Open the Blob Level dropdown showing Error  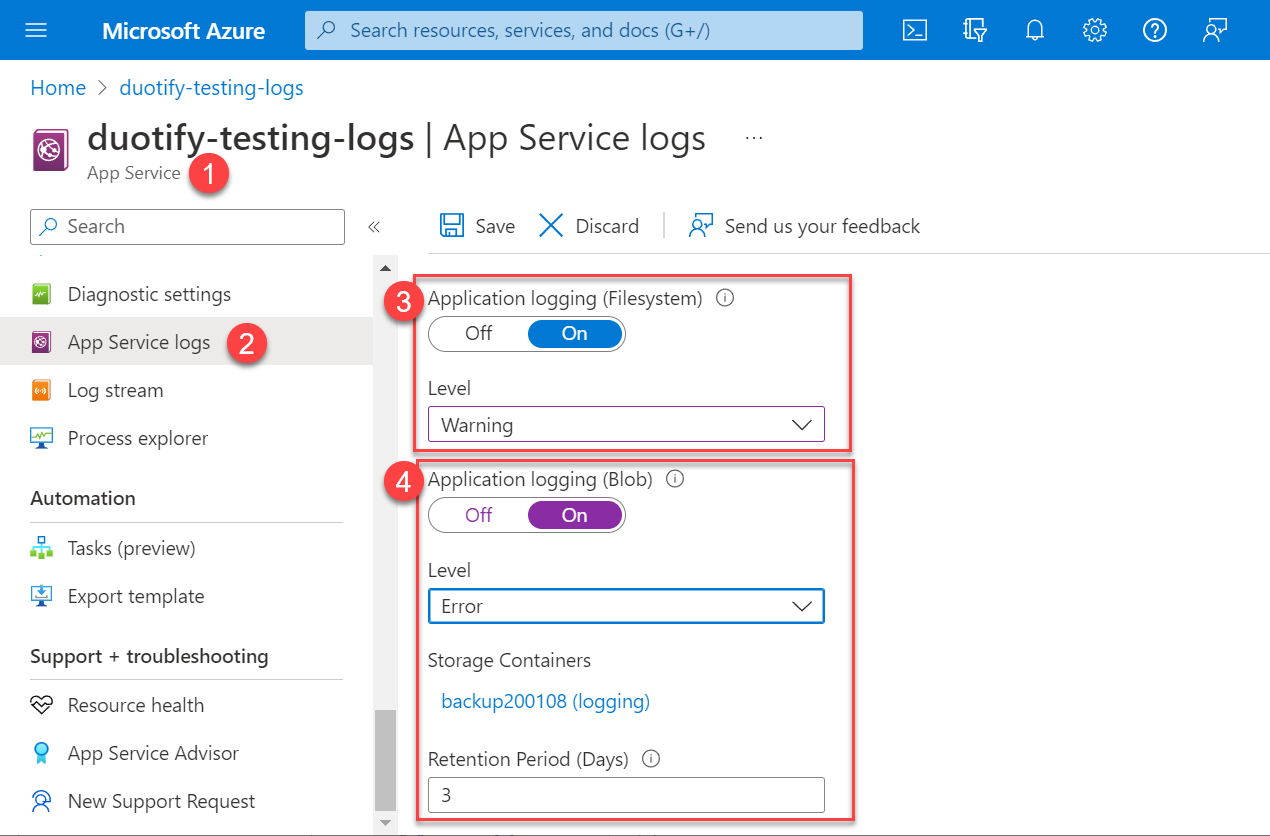pos(626,606)
